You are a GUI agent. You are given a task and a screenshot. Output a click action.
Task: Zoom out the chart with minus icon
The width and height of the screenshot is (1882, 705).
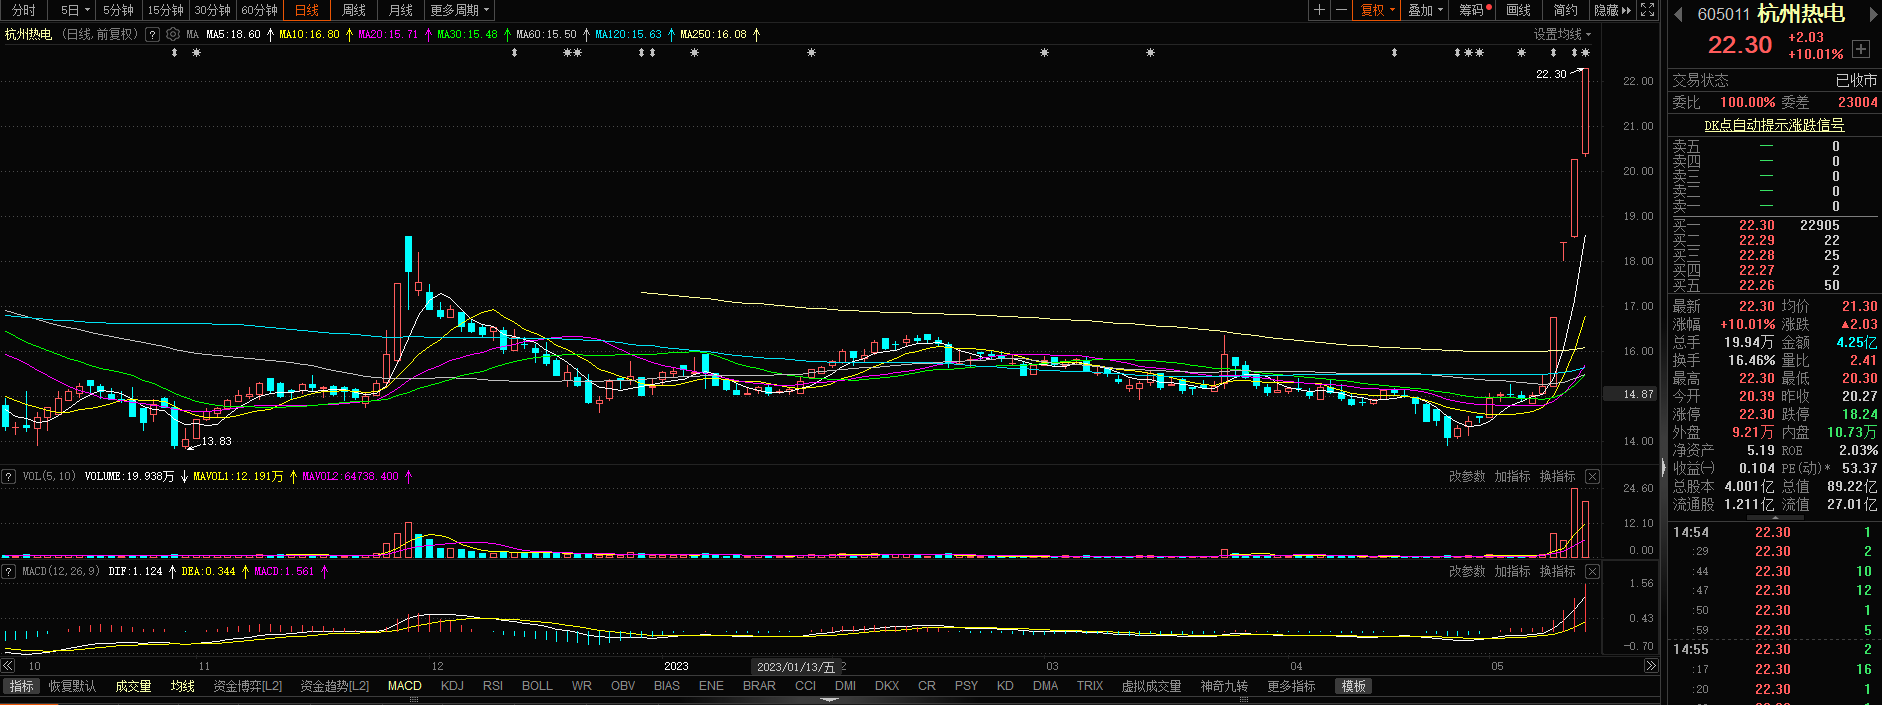tap(1341, 10)
